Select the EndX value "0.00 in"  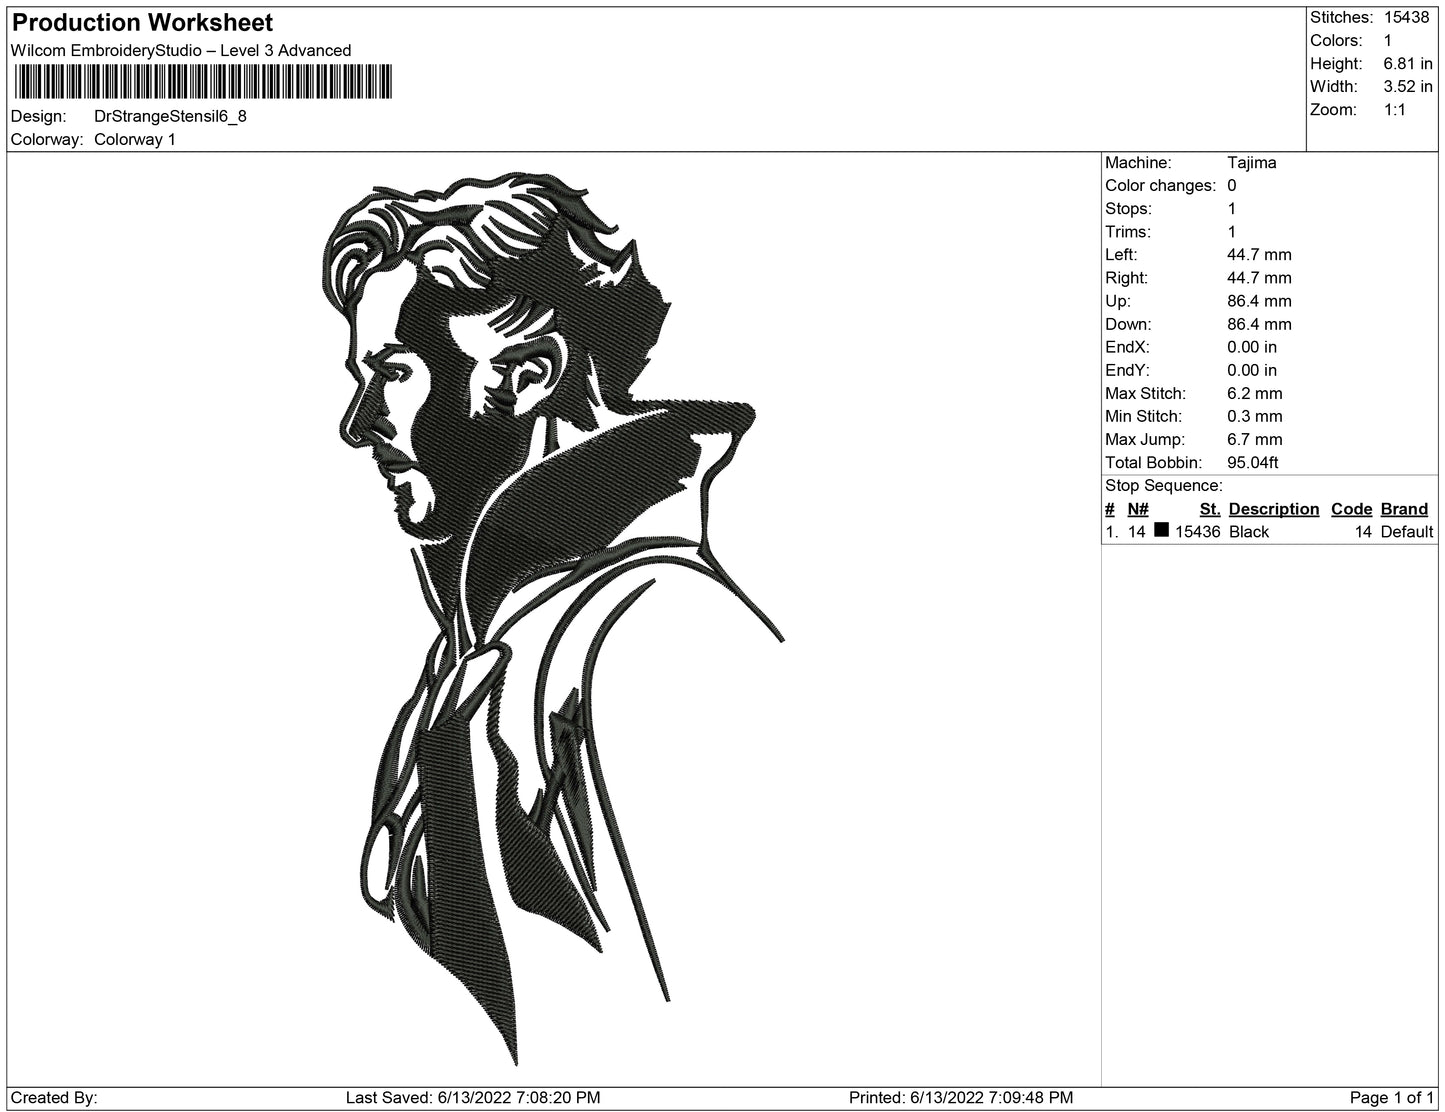tap(1252, 347)
